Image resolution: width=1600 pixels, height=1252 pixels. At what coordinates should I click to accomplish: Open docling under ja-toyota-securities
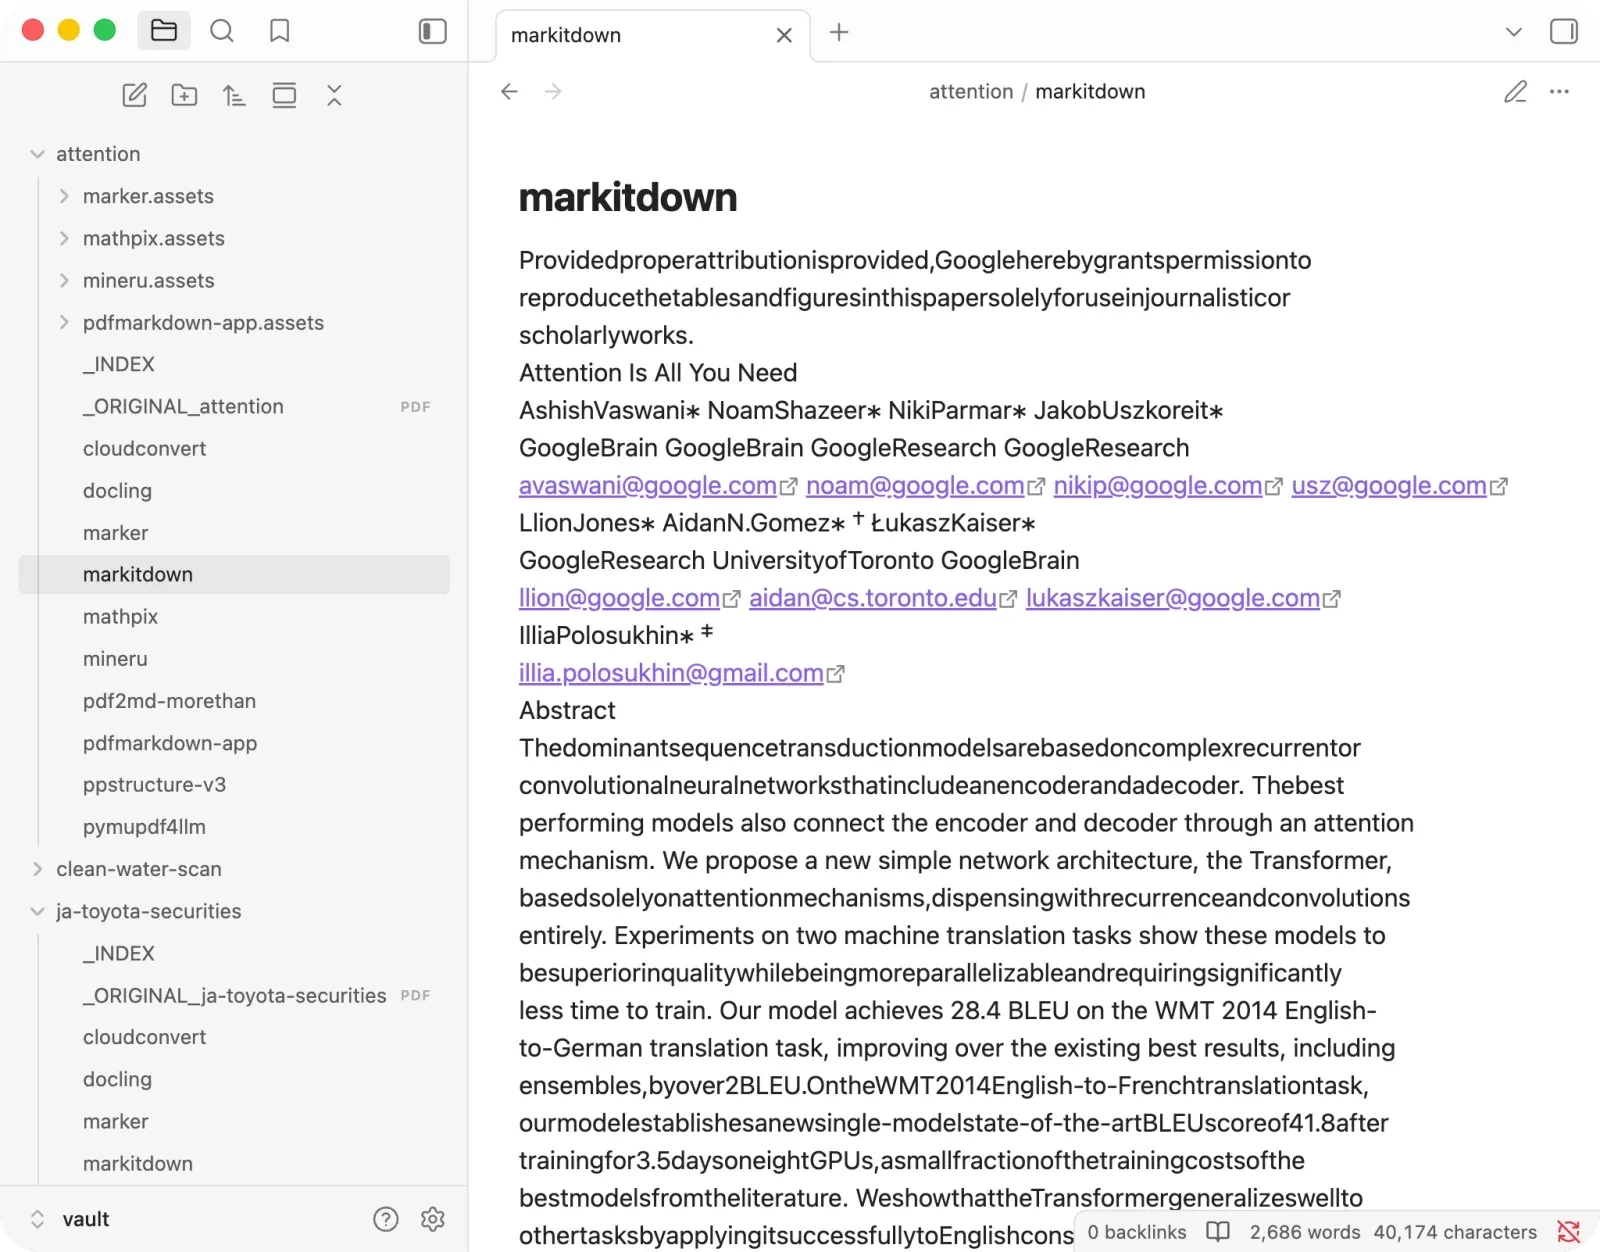point(234,1079)
